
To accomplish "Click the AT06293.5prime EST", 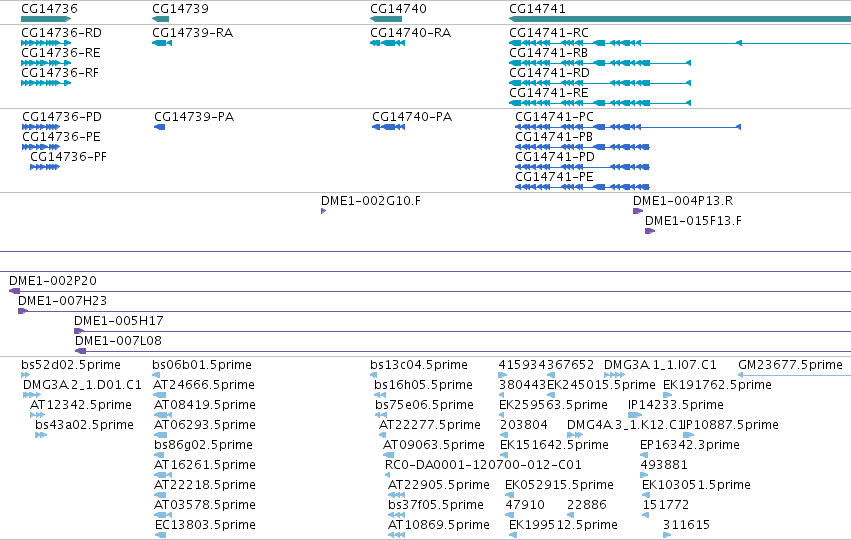I will (x=205, y=425).
